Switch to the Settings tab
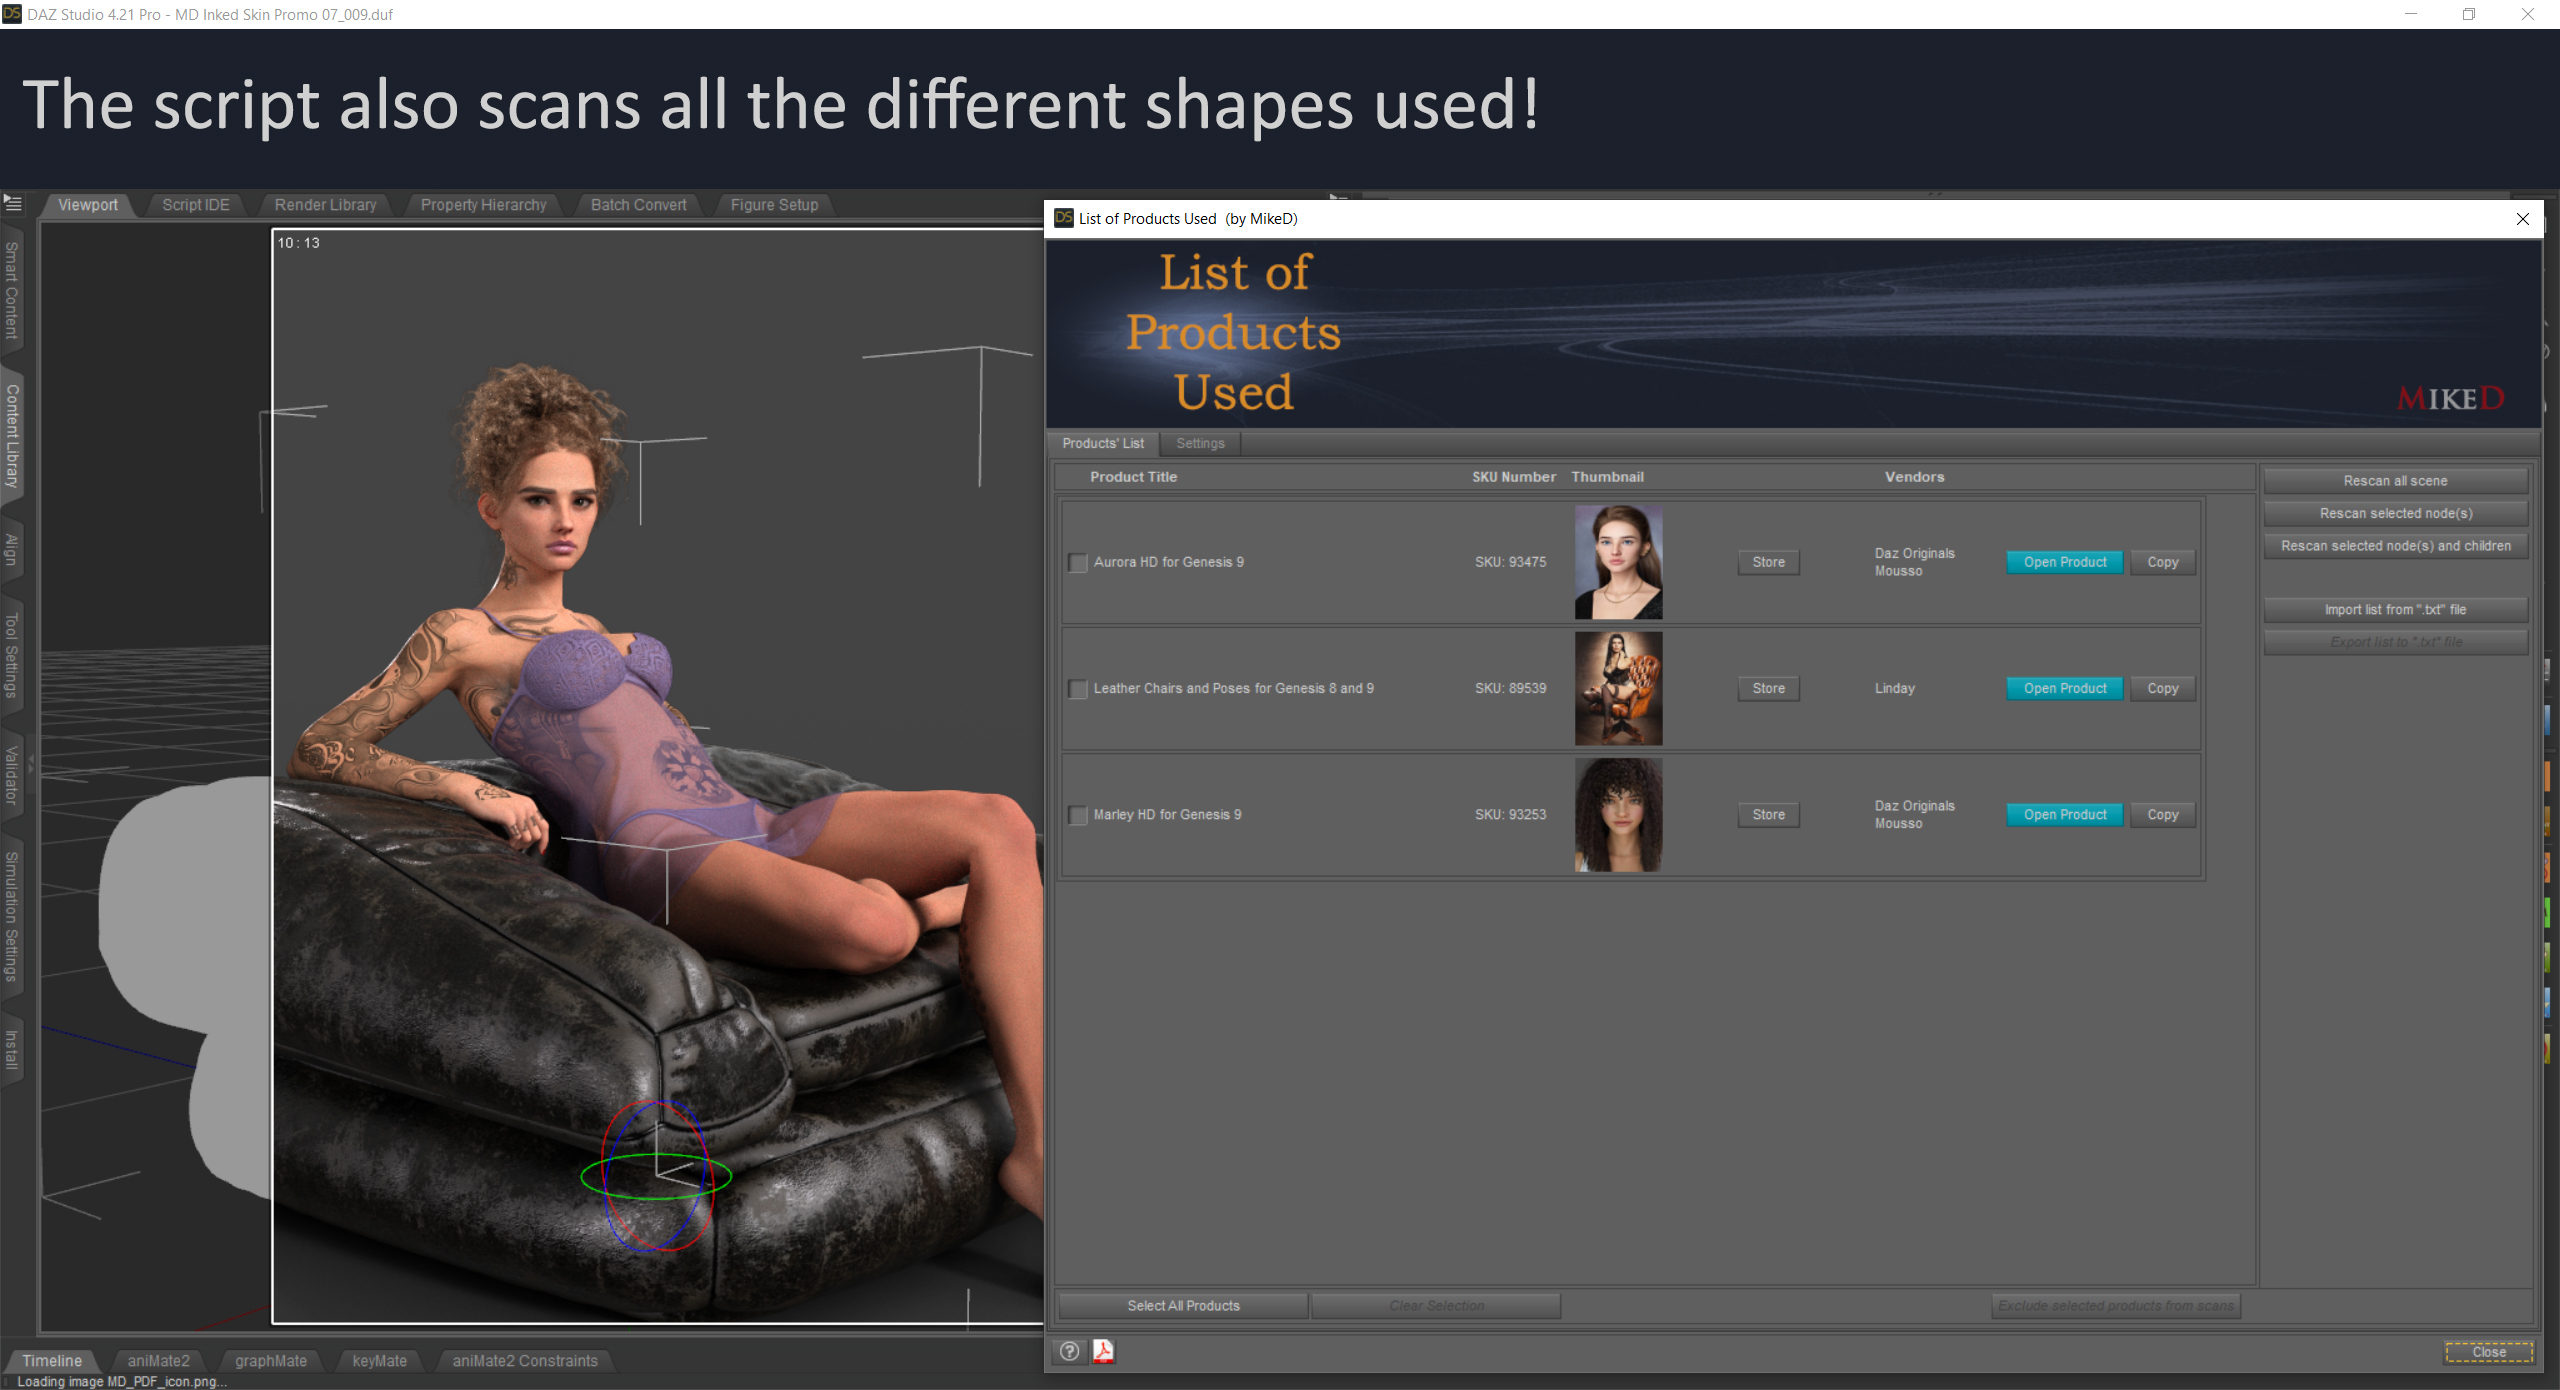This screenshot has width=2560, height=1390. coord(1200,443)
